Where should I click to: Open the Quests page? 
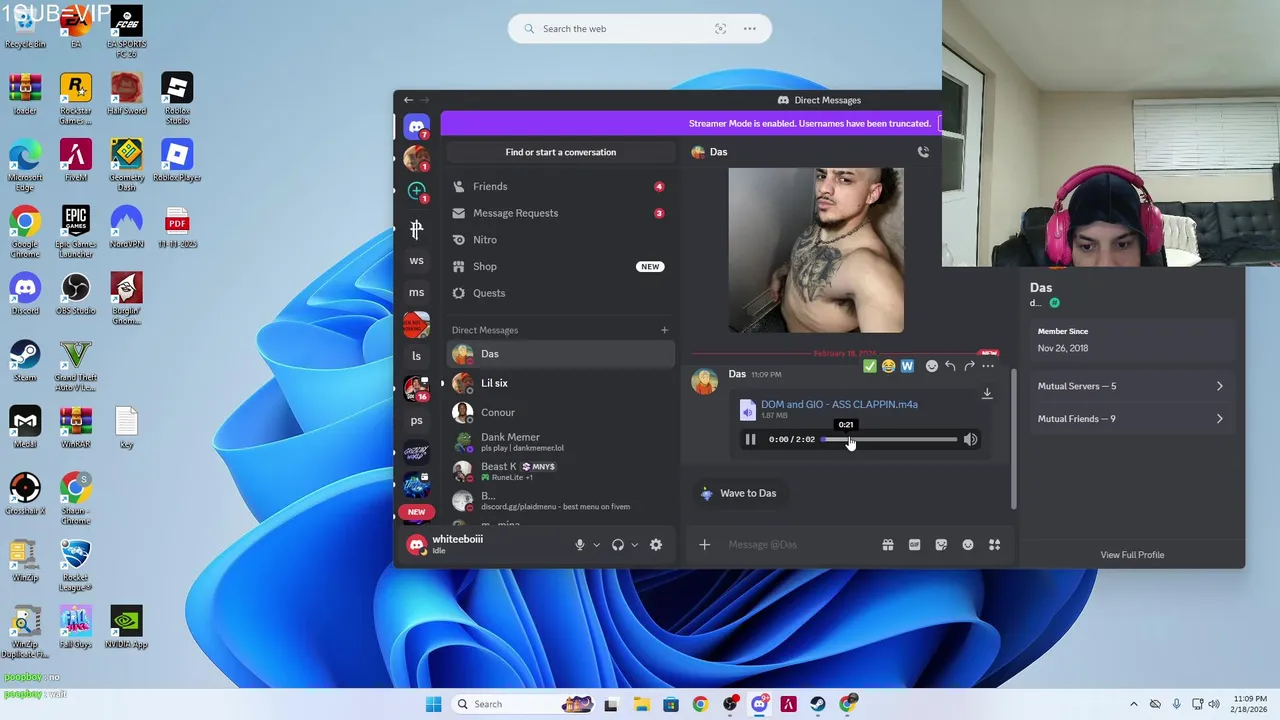point(561,293)
